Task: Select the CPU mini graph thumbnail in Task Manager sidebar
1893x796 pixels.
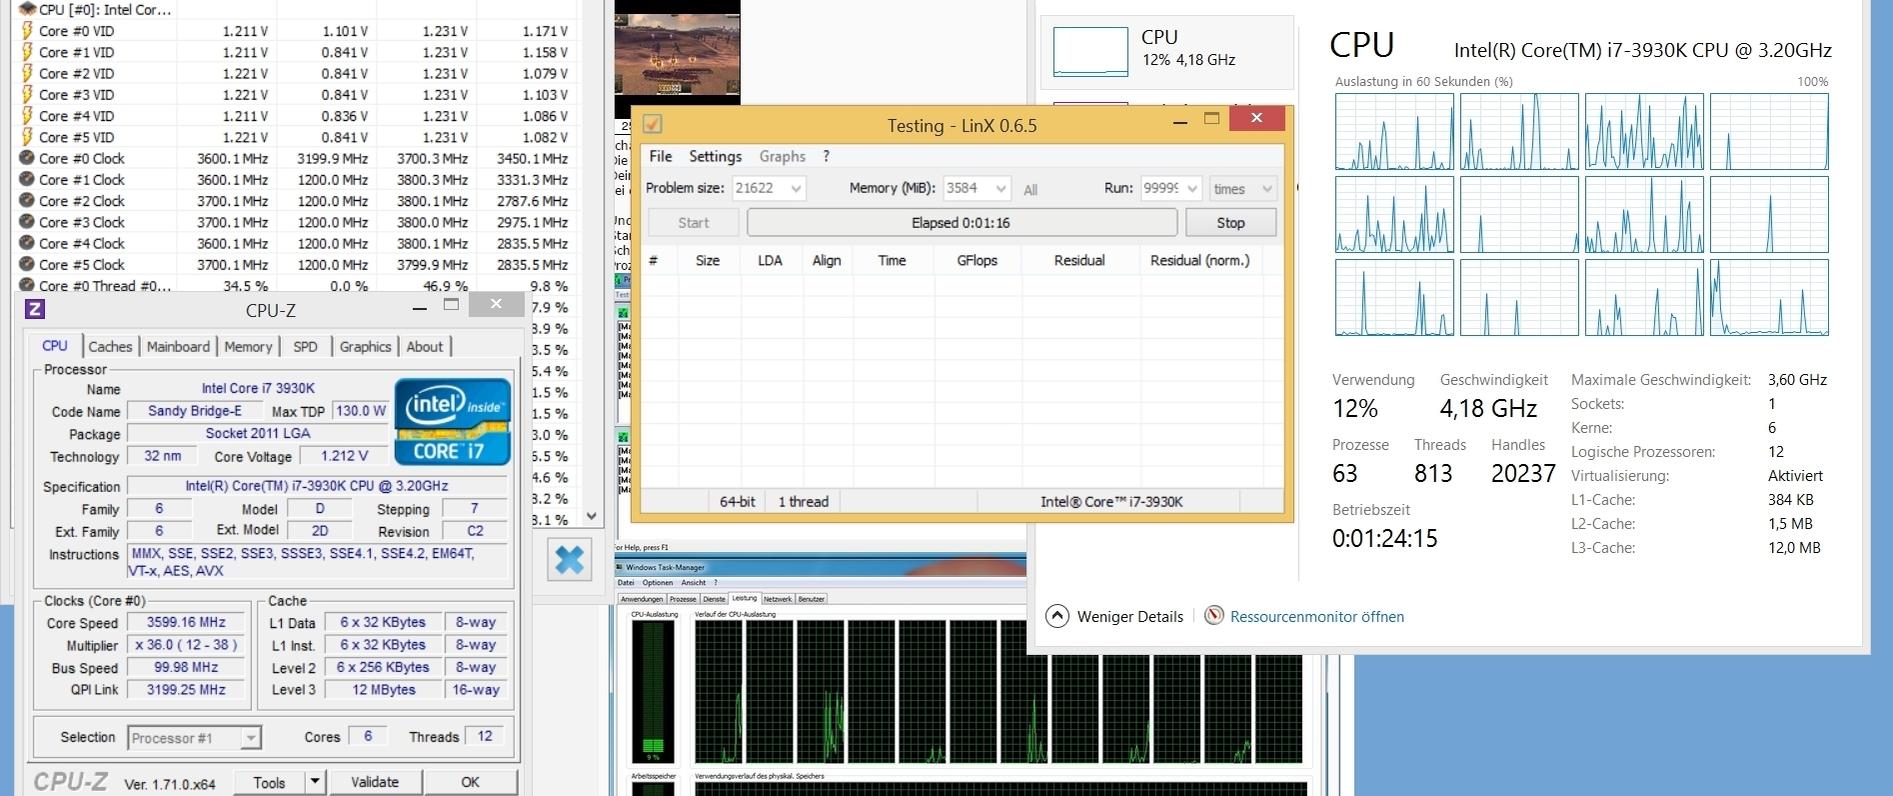Action: coord(1090,51)
